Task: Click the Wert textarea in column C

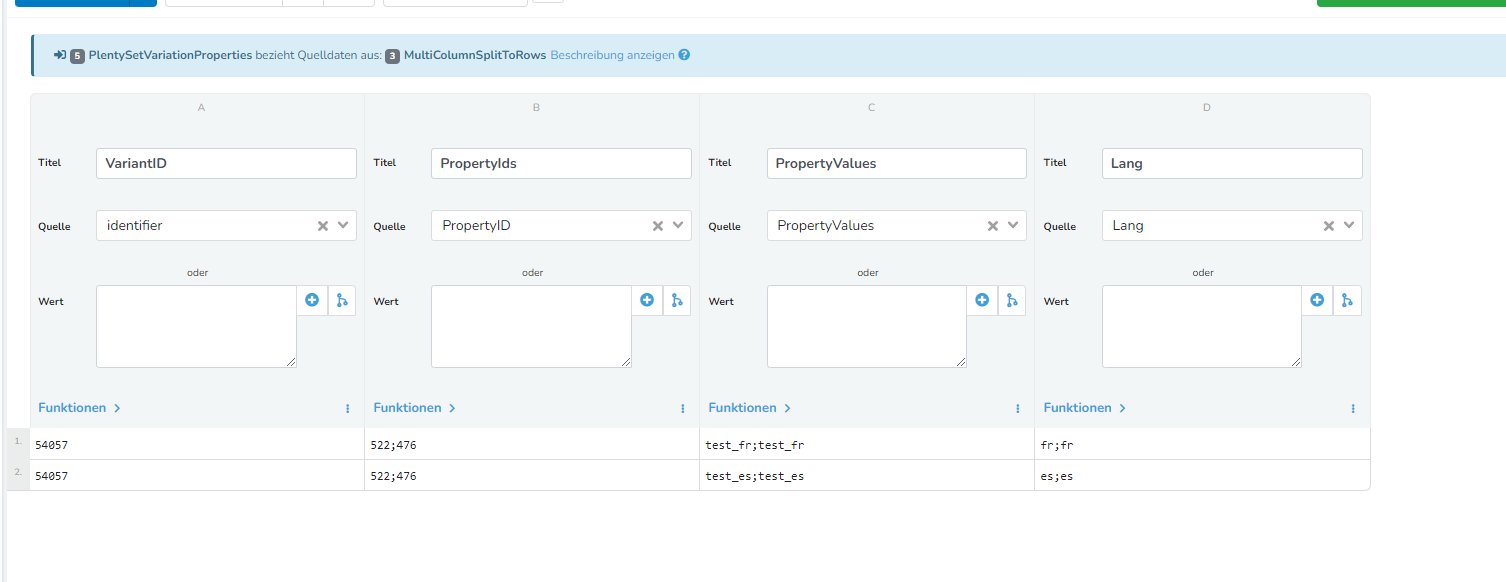Action: point(867,326)
